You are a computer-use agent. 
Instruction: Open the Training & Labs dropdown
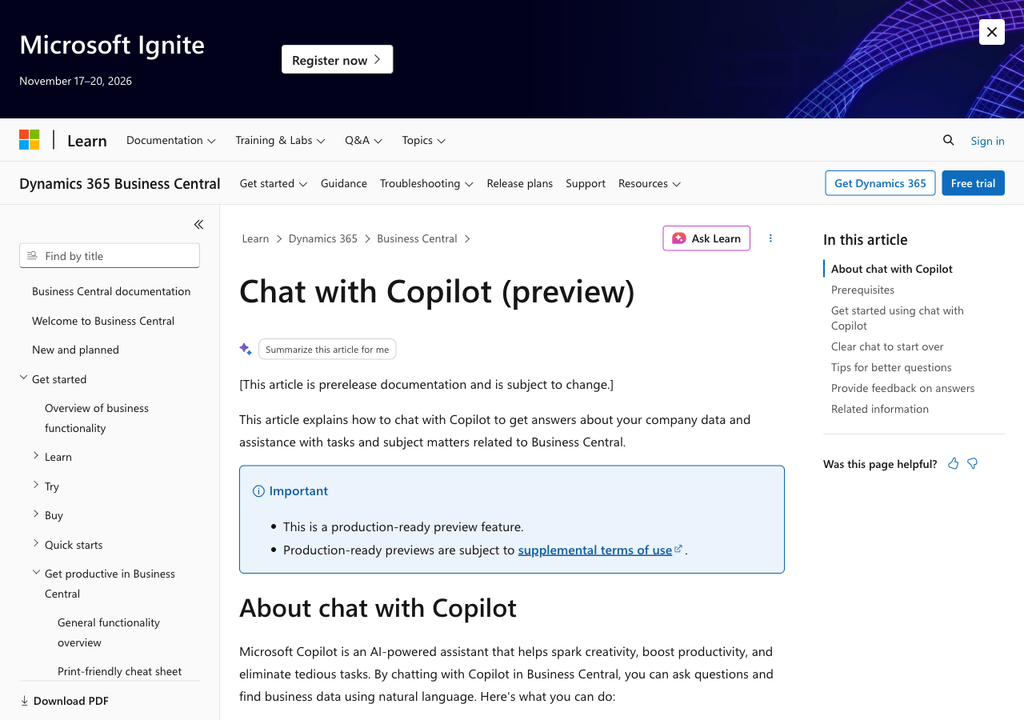pyautogui.click(x=280, y=140)
